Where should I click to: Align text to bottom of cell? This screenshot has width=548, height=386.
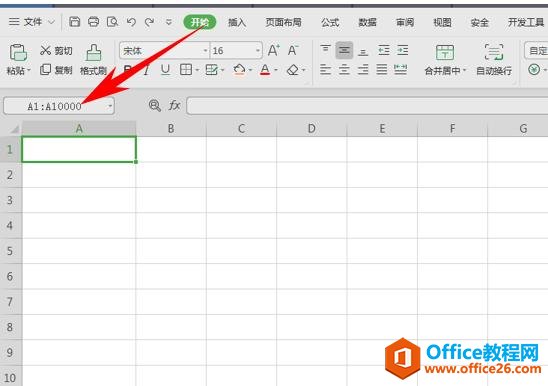click(x=363, y=52)
